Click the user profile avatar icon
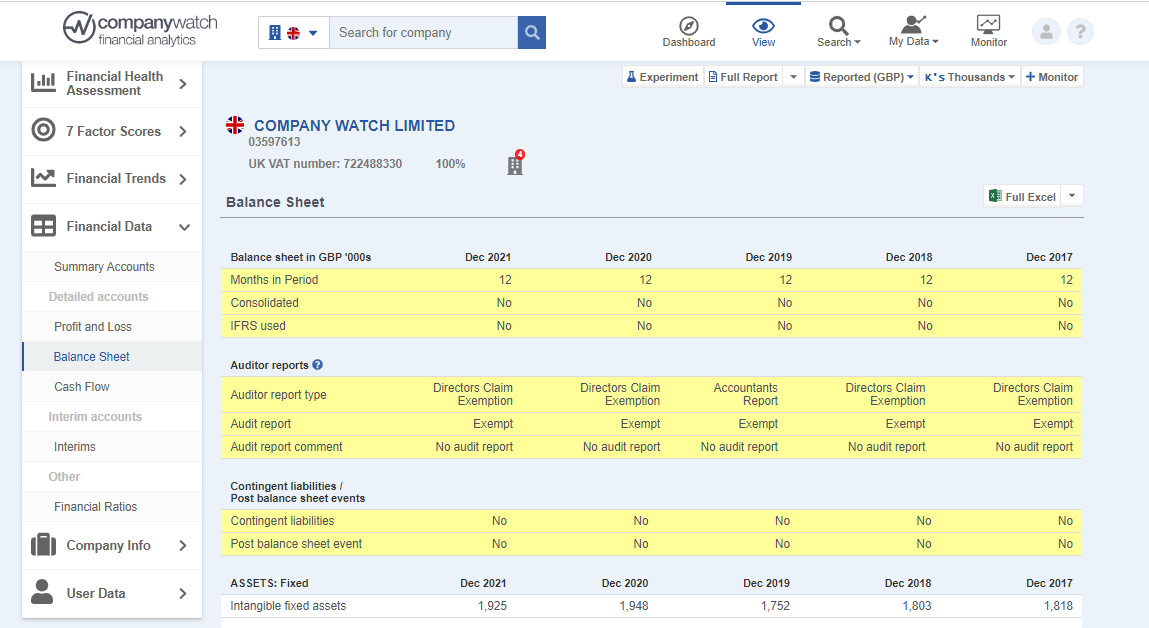Image resolution: width=1149 pixels, height=628 pixels. (x=1046, y=32)
